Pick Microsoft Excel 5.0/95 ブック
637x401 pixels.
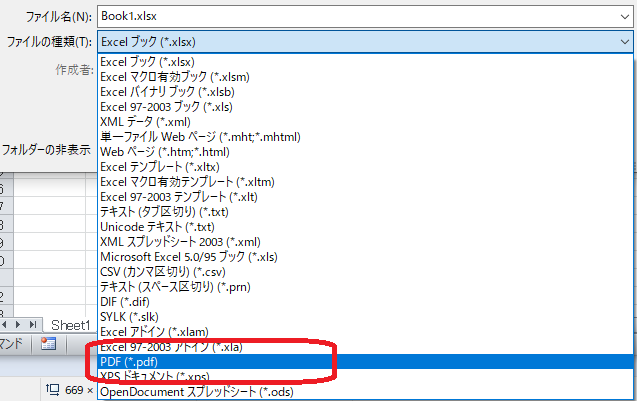[x=366, y=257]
